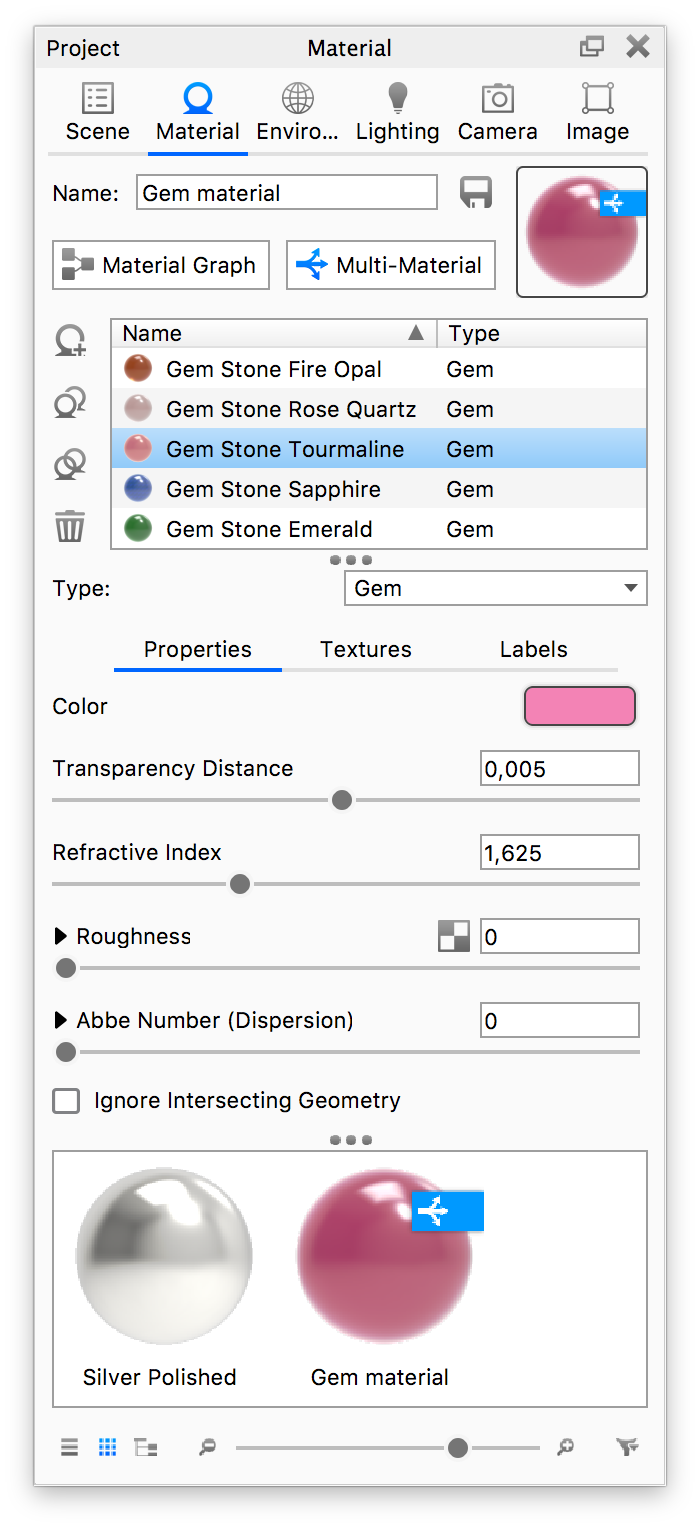Enable Ignore Intersecting Geometry checkbox
Screen dimensions: 700x1528
[67, 1101]
